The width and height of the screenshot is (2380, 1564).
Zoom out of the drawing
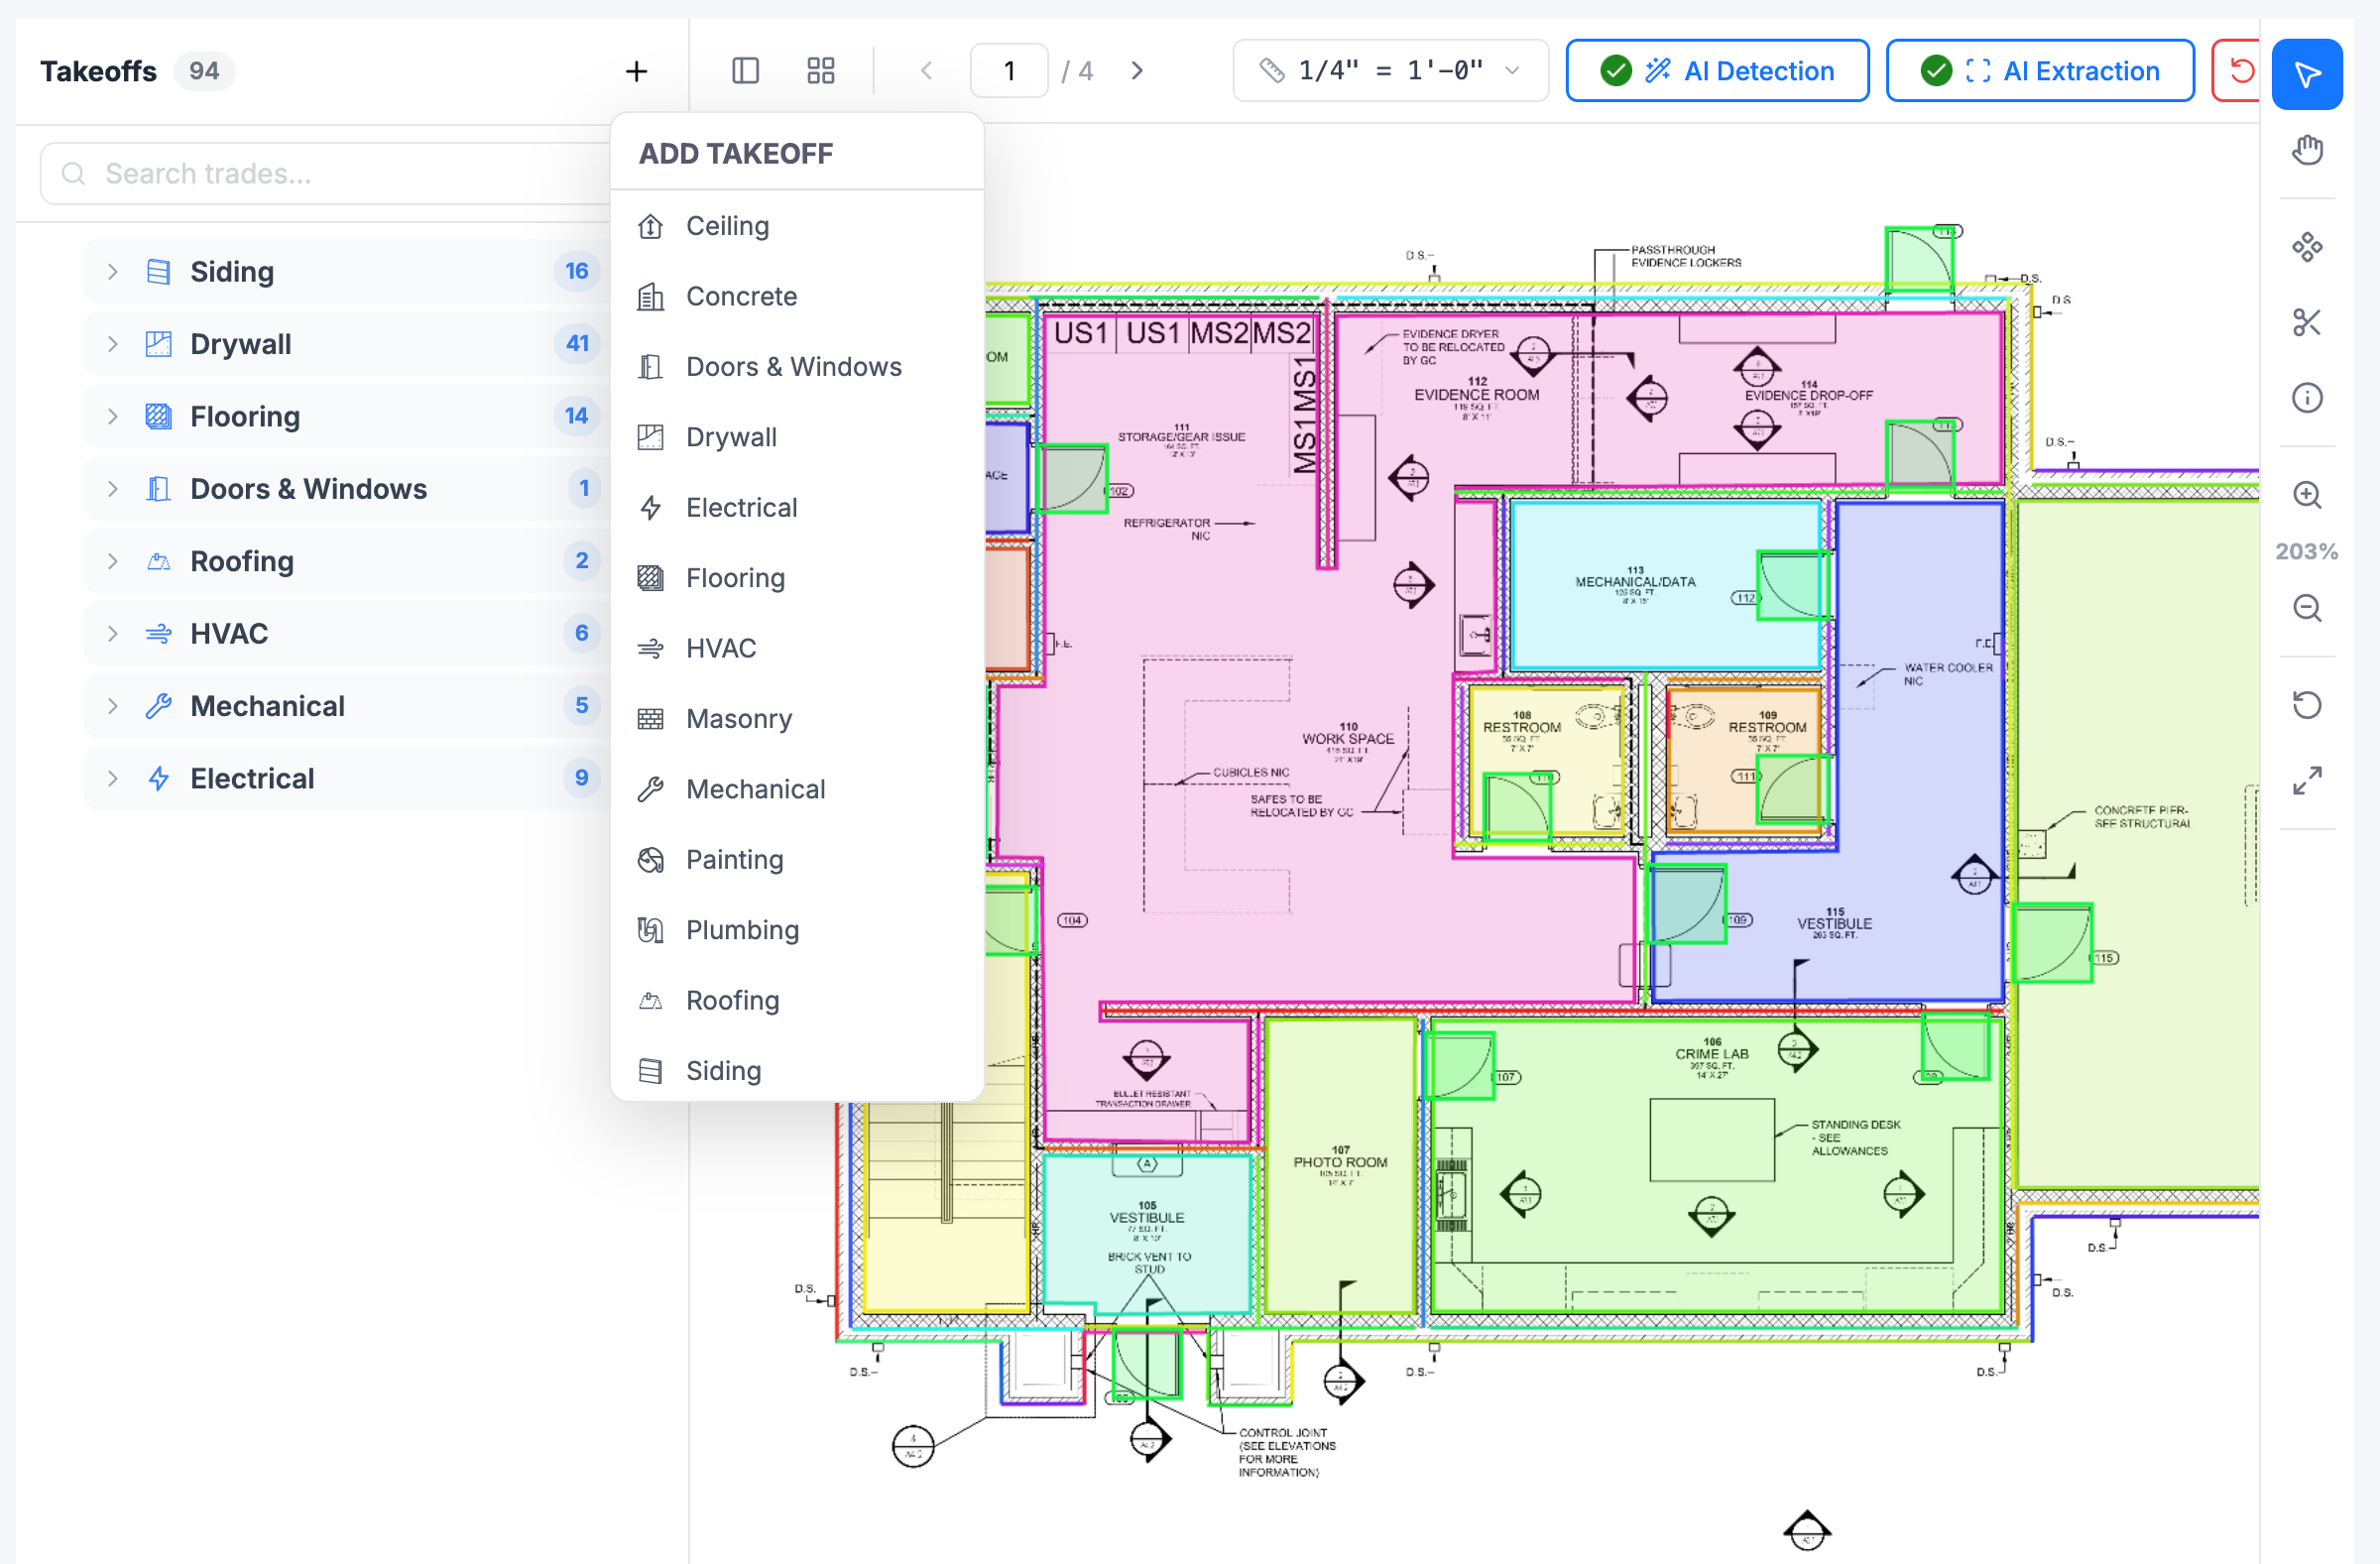coord(2307,608)
